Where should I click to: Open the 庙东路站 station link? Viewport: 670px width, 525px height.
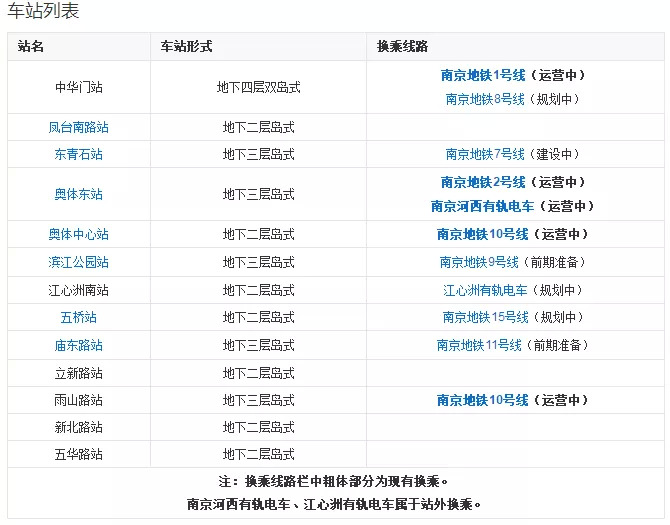79,345
